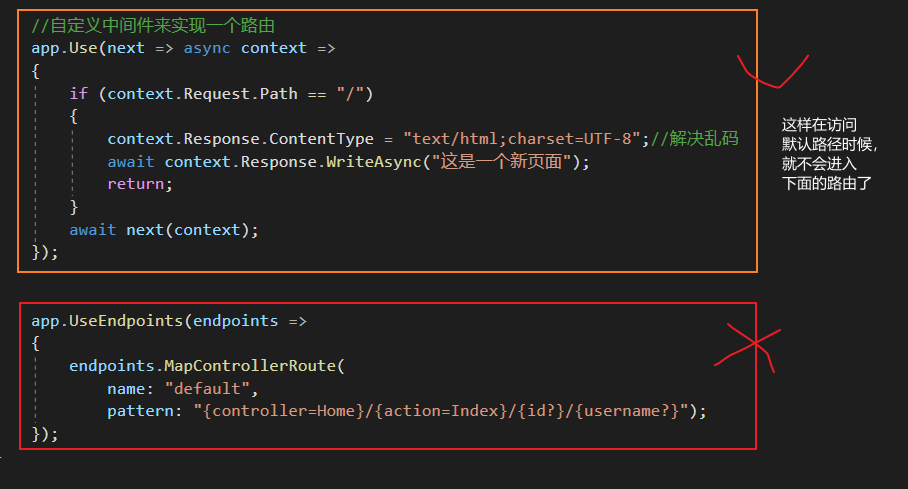Click the context.Request.Path condition
908x489 pixels.
(x=202, y=94)
